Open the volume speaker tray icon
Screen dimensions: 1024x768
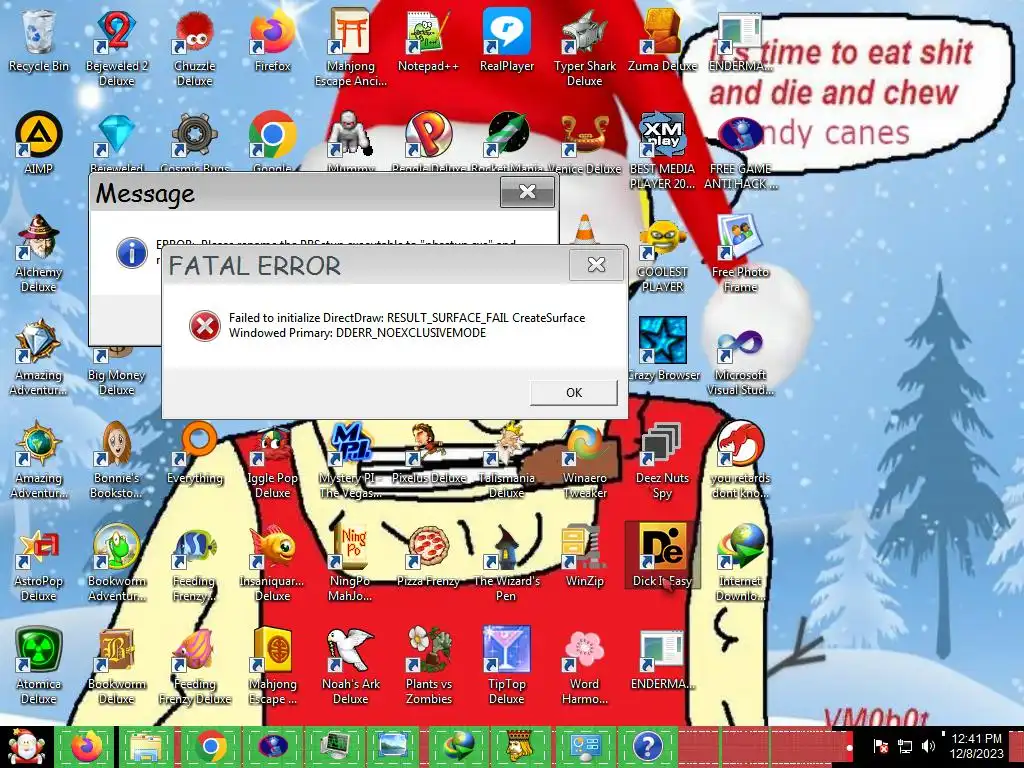coord(928,746)
